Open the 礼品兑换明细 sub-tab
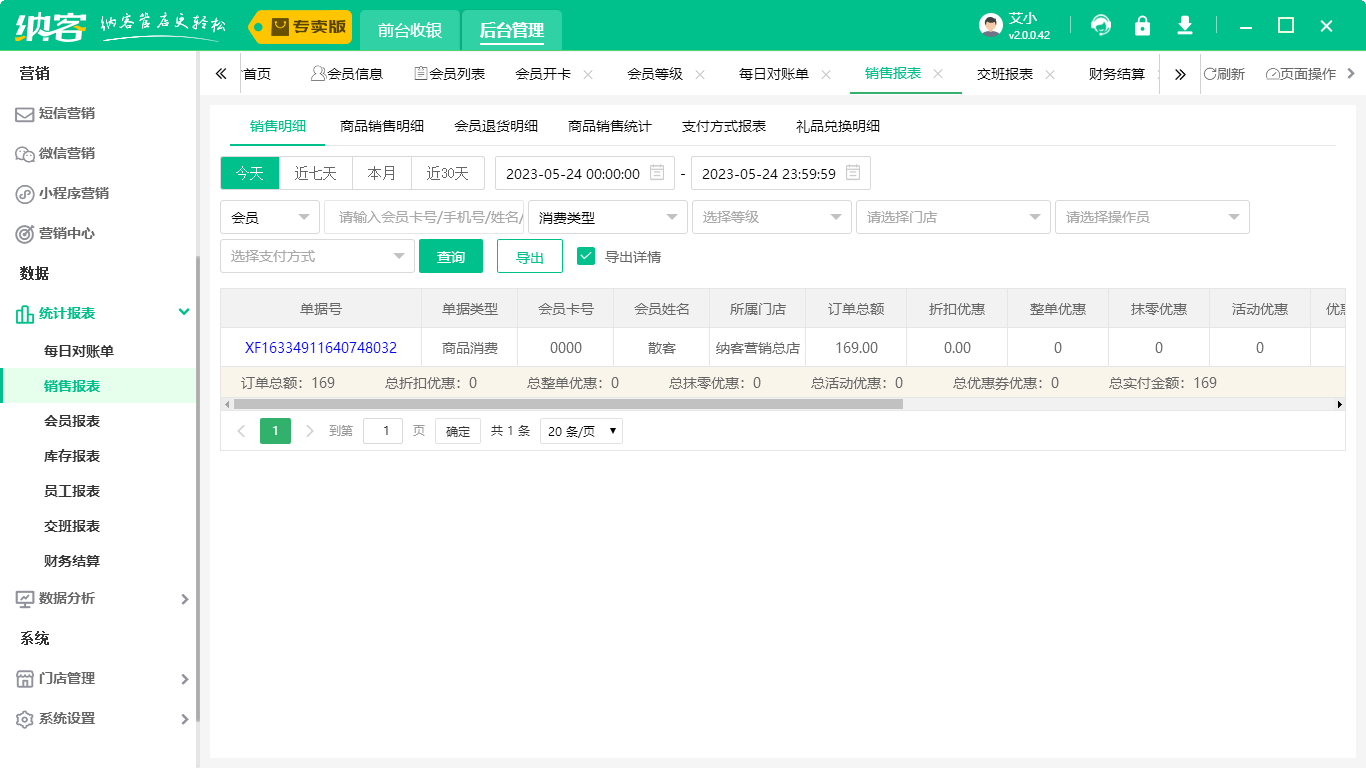The height and width of the screenshot is (768, 1366). pyautogui.click(x=838, y=126)
